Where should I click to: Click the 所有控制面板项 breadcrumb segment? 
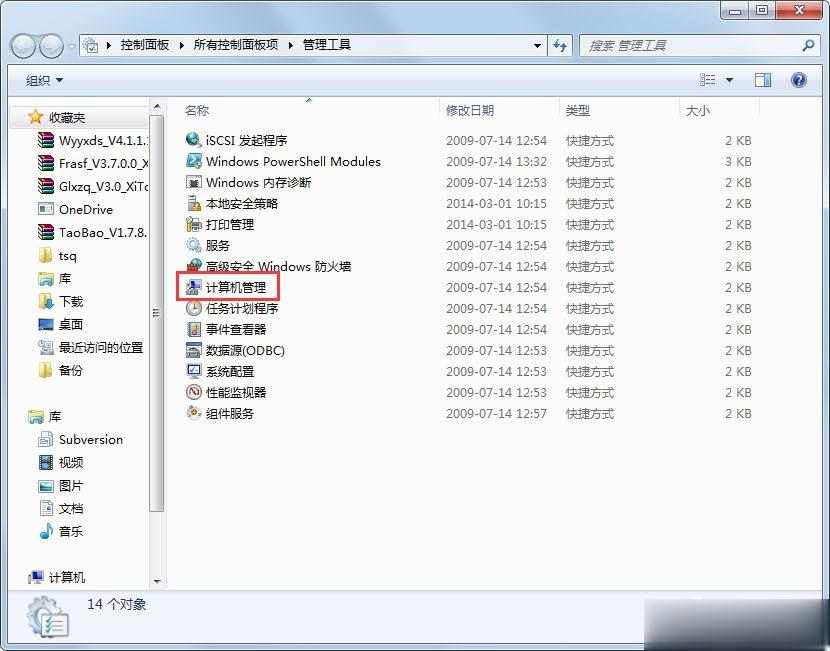click(236, 45)
